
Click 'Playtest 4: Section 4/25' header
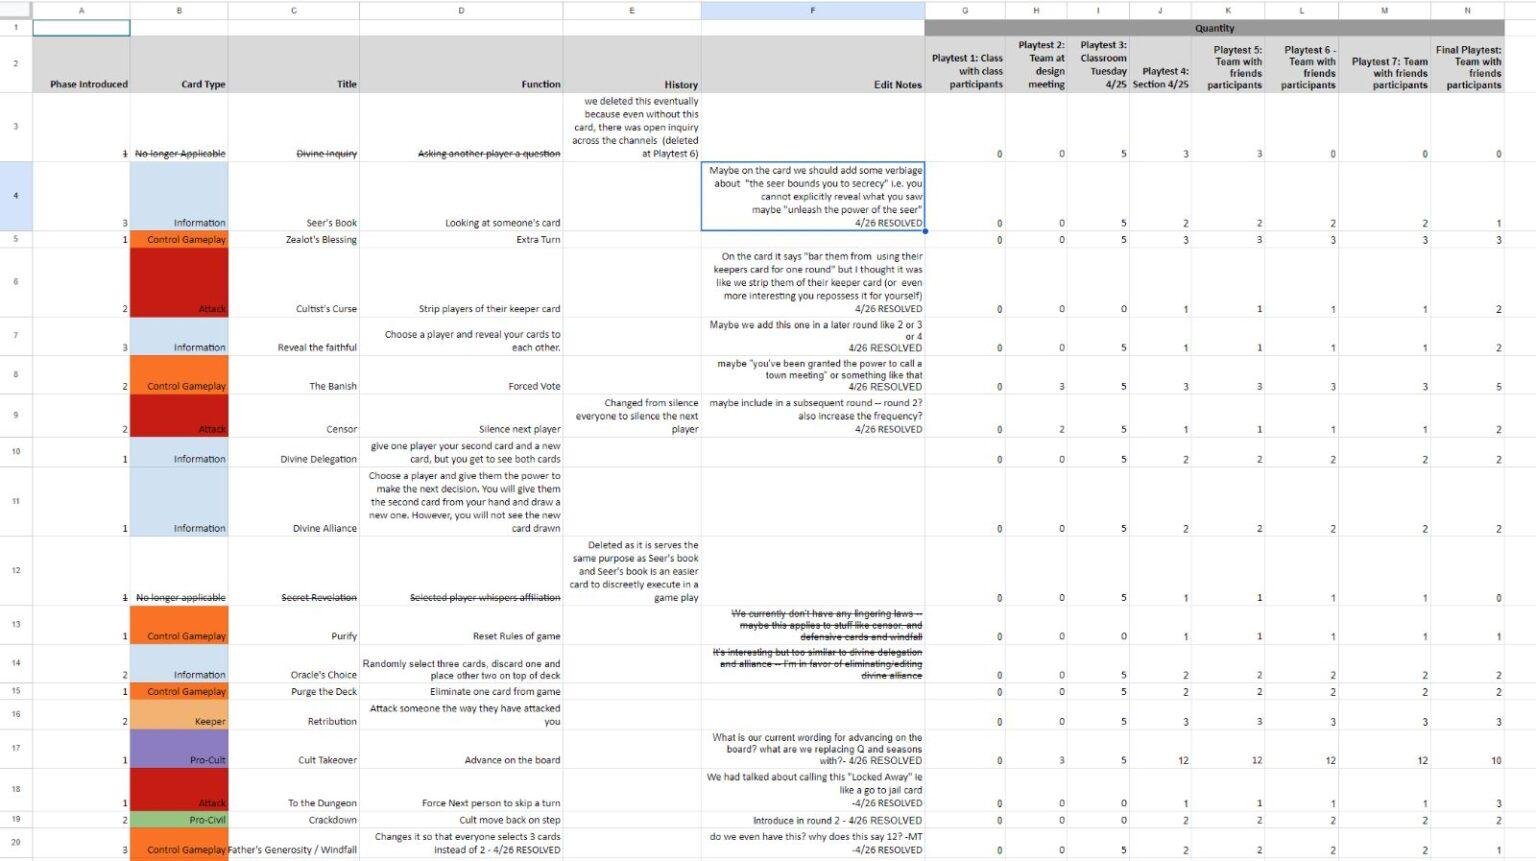[1160, 64]
